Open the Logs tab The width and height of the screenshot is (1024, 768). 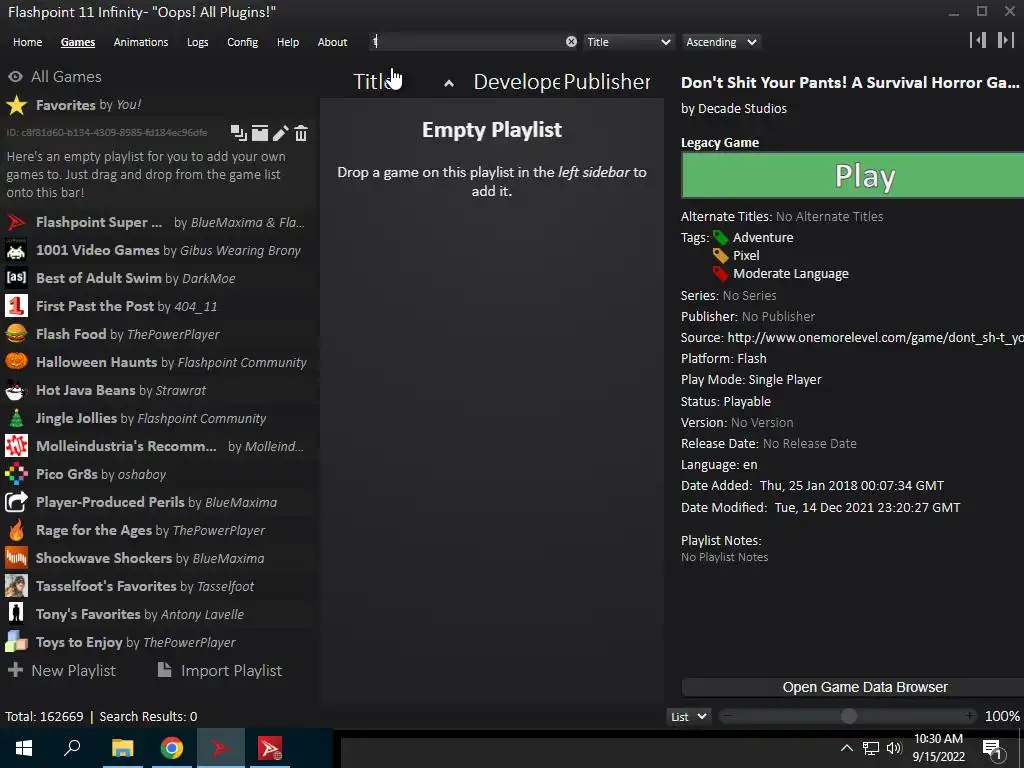click(x=197, y=42)
